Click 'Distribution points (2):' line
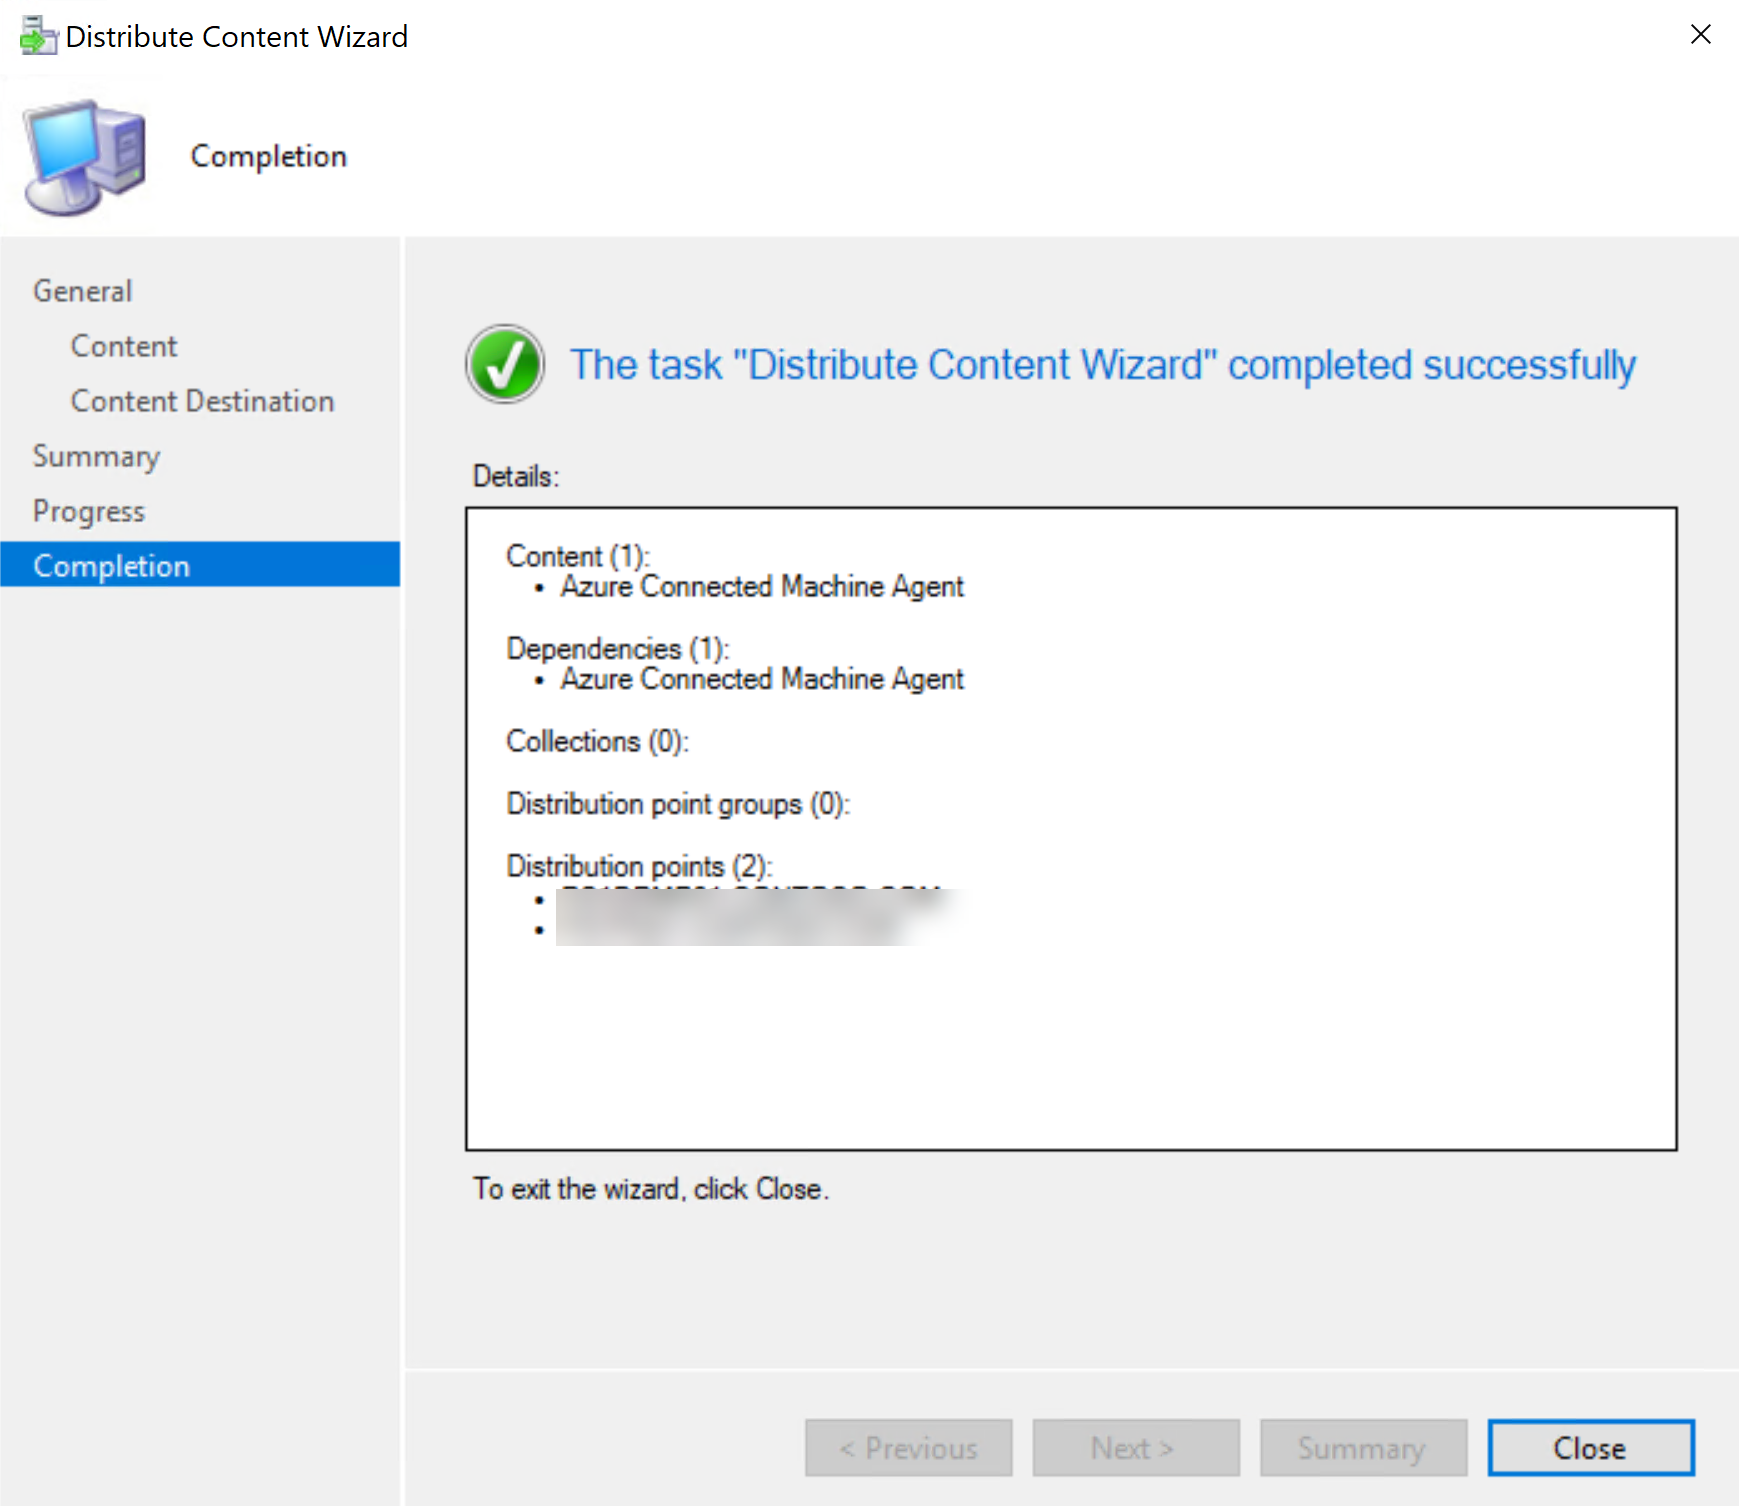The width and height of the screenshot is (1739, 1506). click(640, 866)
